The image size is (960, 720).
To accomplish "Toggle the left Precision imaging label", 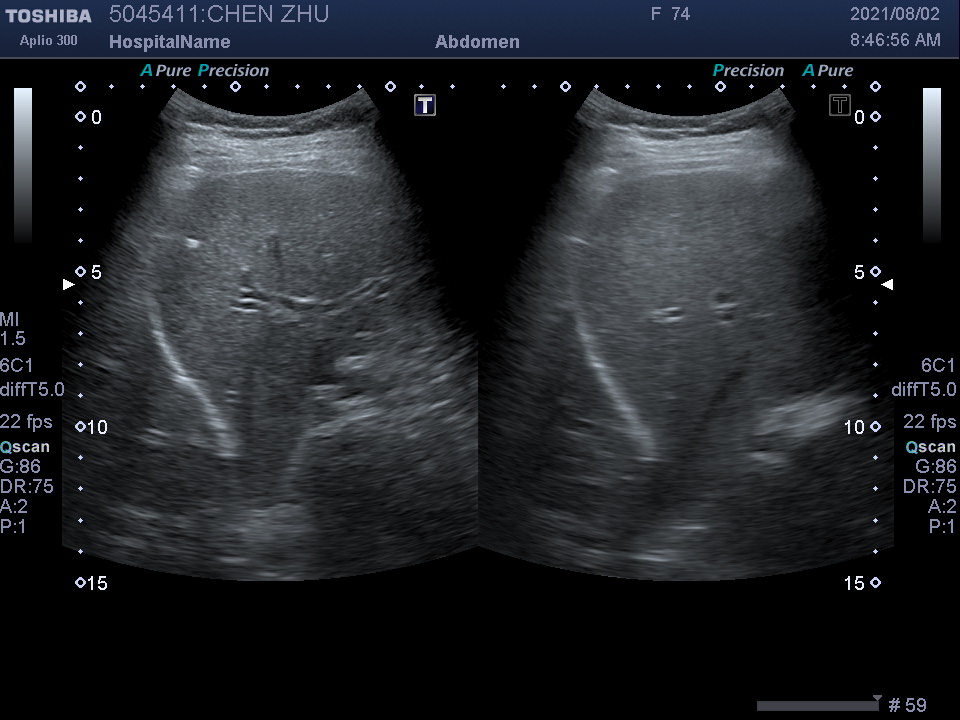I will [x=233, y=71].
